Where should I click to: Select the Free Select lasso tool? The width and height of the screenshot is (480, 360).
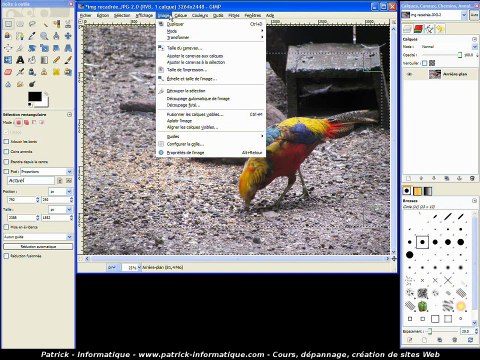[32, 24]
